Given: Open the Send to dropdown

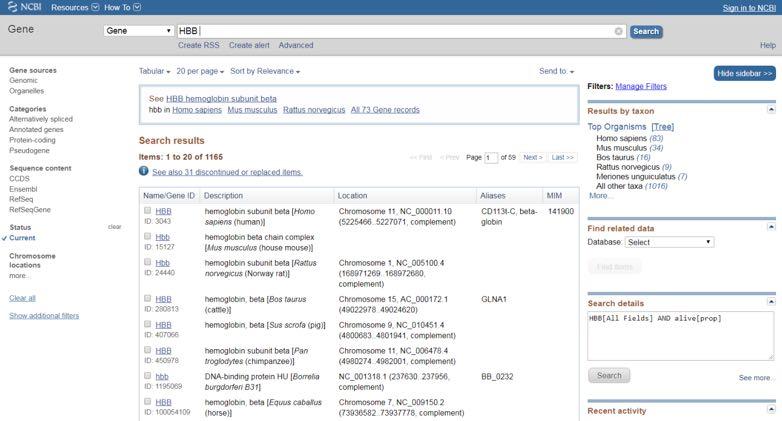Looking at the screenshot, I should 556,71.
